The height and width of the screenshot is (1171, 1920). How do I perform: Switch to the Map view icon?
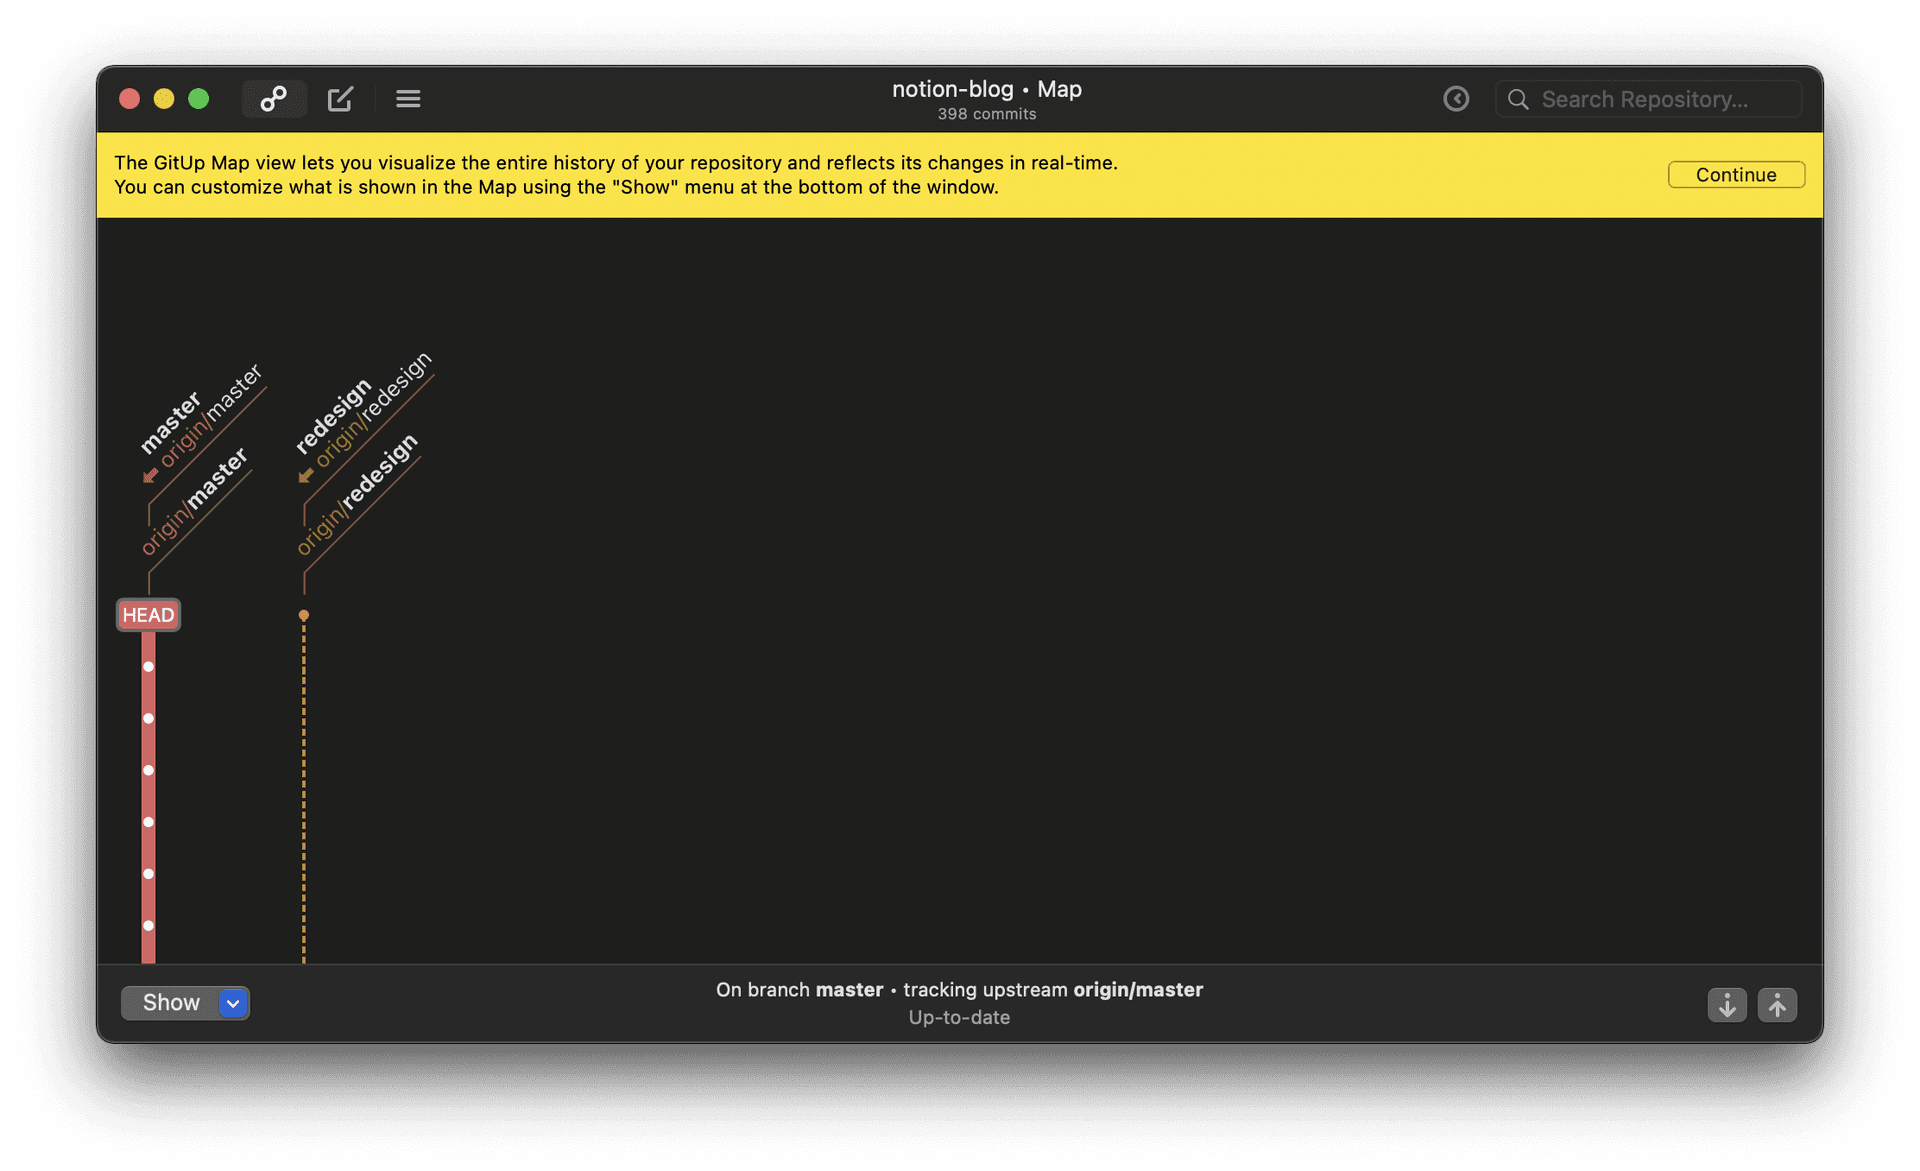274,99
